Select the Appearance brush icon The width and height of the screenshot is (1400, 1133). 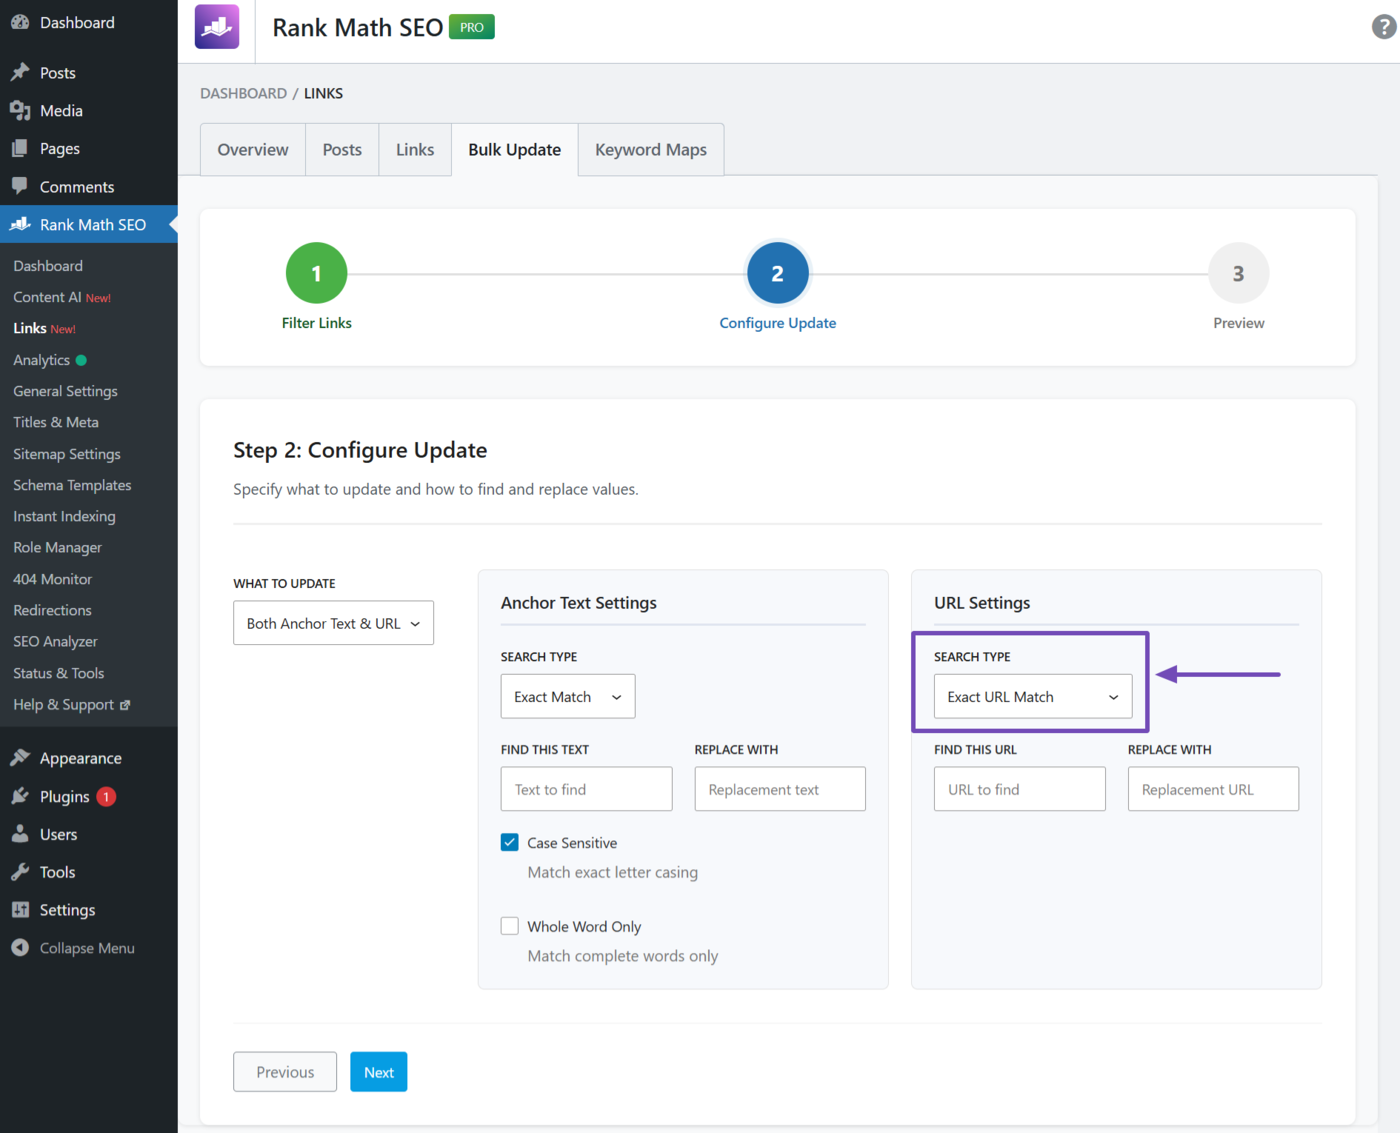point(20,757)
